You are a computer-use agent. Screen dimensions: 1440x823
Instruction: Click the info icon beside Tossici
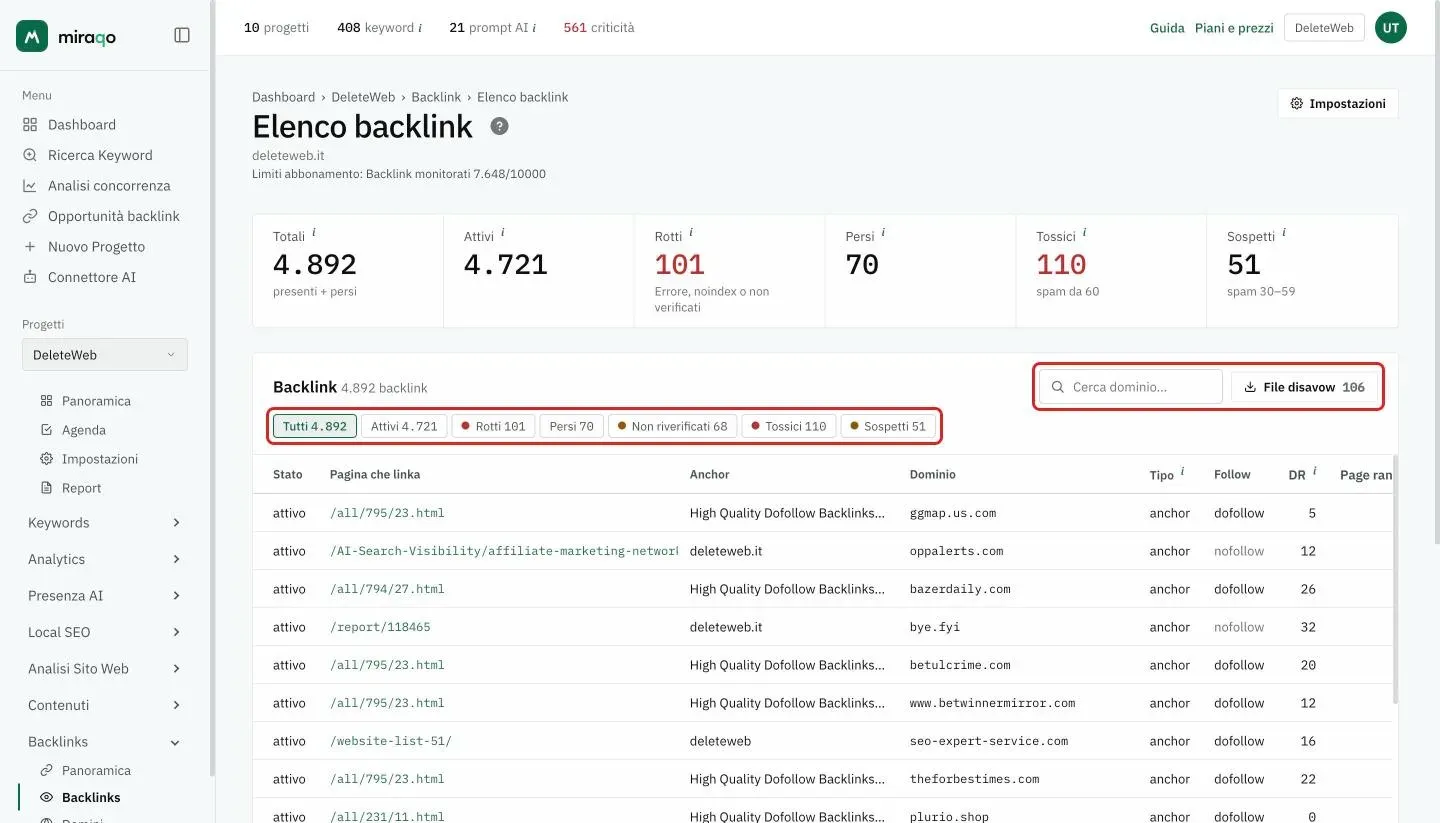[1085, 232]
